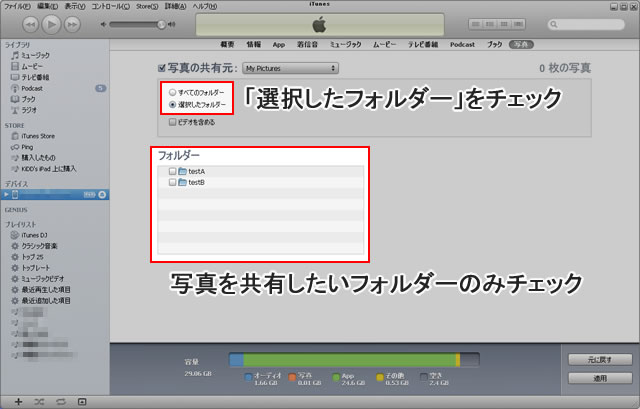Click the 適用 apply button
This screenshot has height=409, width=640.
[x=600, y=378]
